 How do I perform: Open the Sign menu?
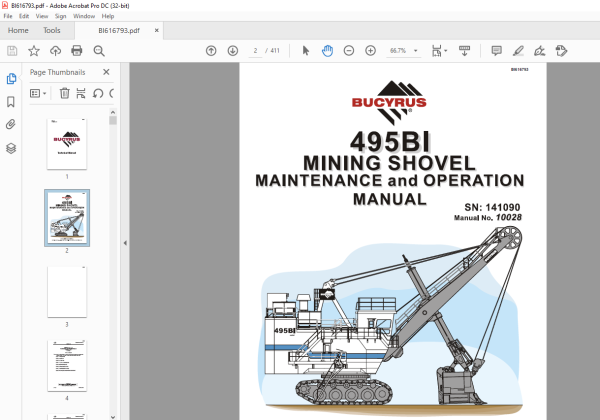[x=60, y=16]
